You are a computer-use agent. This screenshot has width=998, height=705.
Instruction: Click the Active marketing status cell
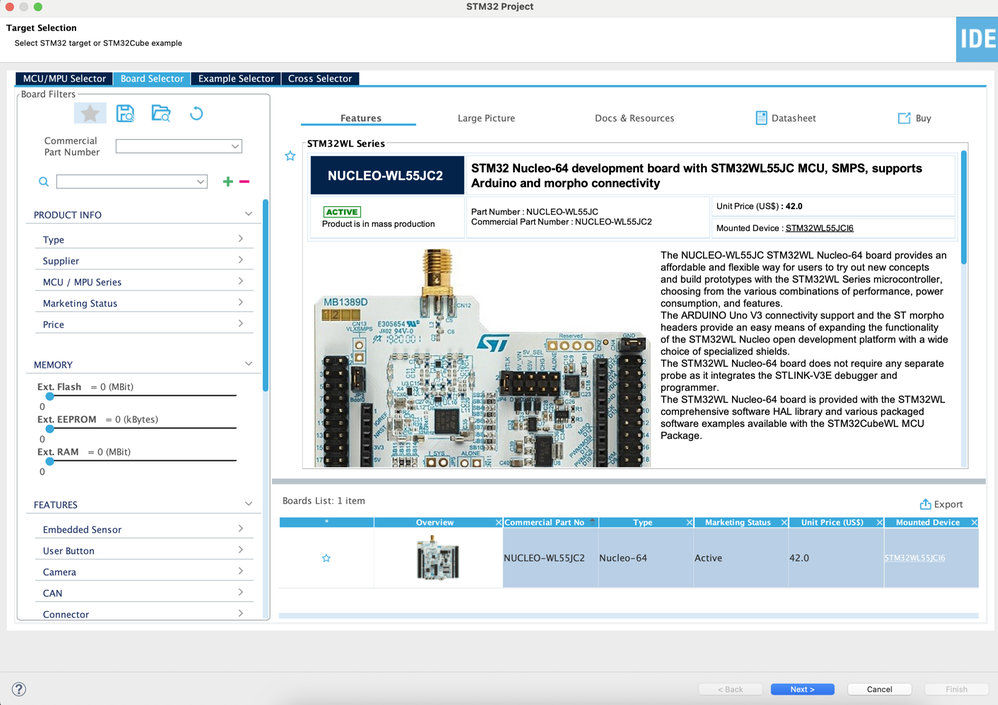coord(741,558)
